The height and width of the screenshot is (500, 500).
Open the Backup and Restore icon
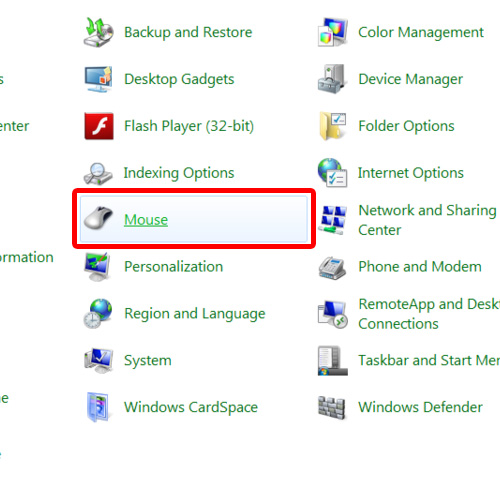[98, 32]
